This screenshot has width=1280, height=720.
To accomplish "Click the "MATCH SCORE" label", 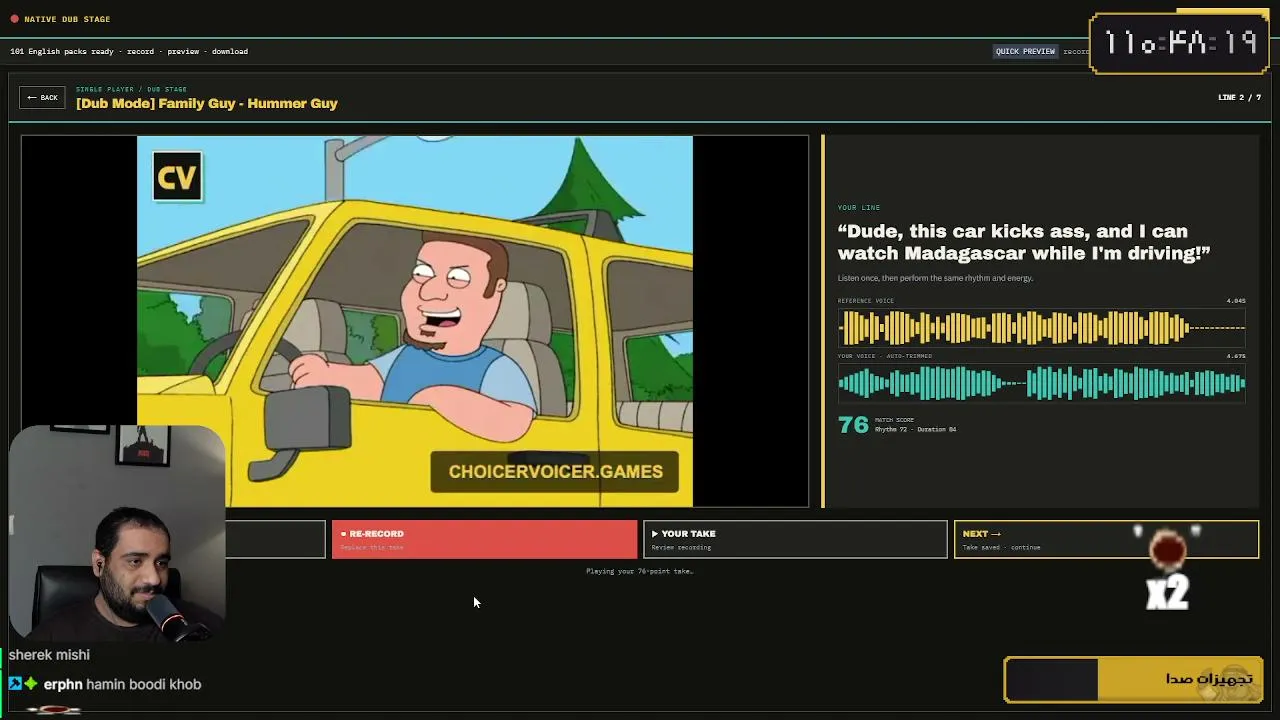I will 892,420.
